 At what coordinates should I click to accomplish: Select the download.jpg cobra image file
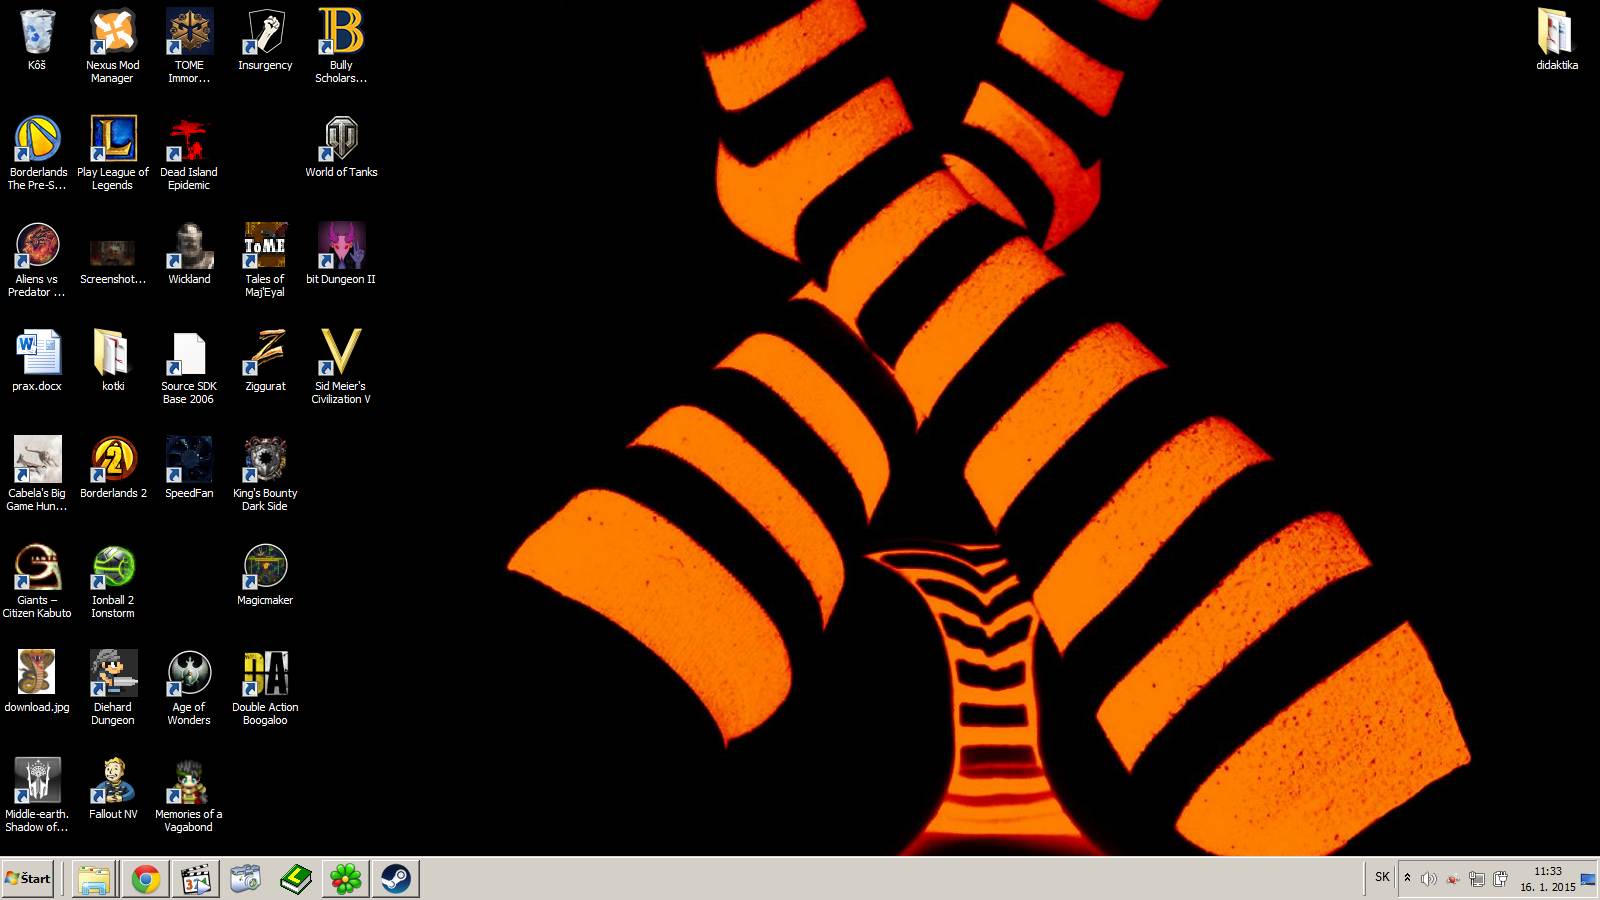37,682
